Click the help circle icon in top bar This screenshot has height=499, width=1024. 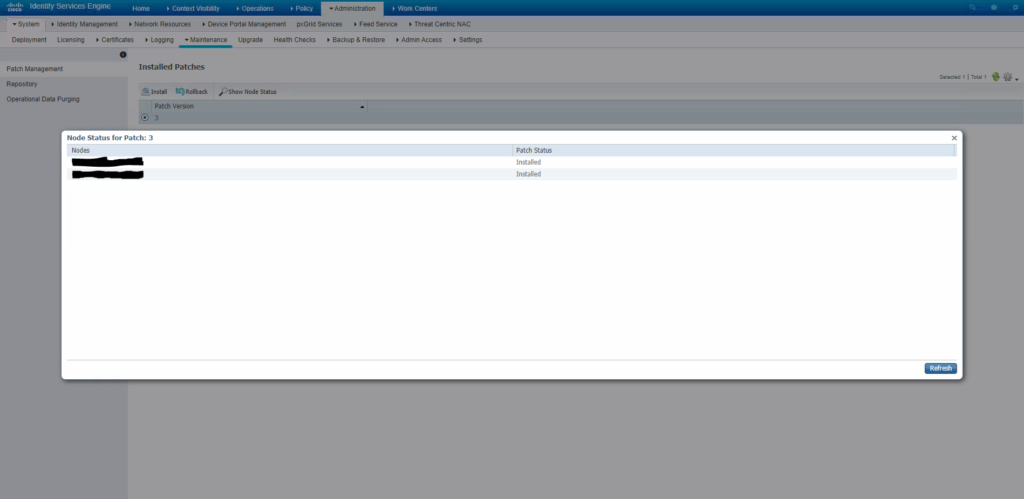[x=994, y=7]
